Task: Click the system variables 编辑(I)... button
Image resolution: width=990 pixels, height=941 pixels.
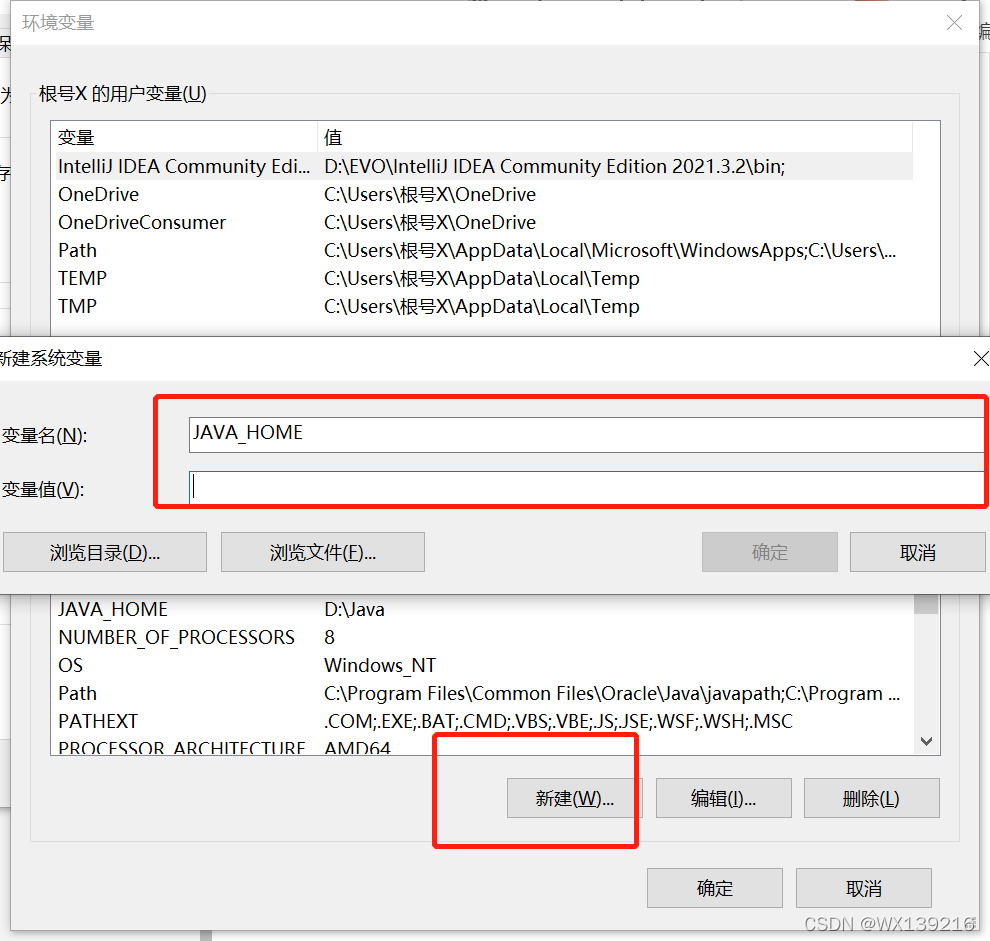Action: point(724,798)
